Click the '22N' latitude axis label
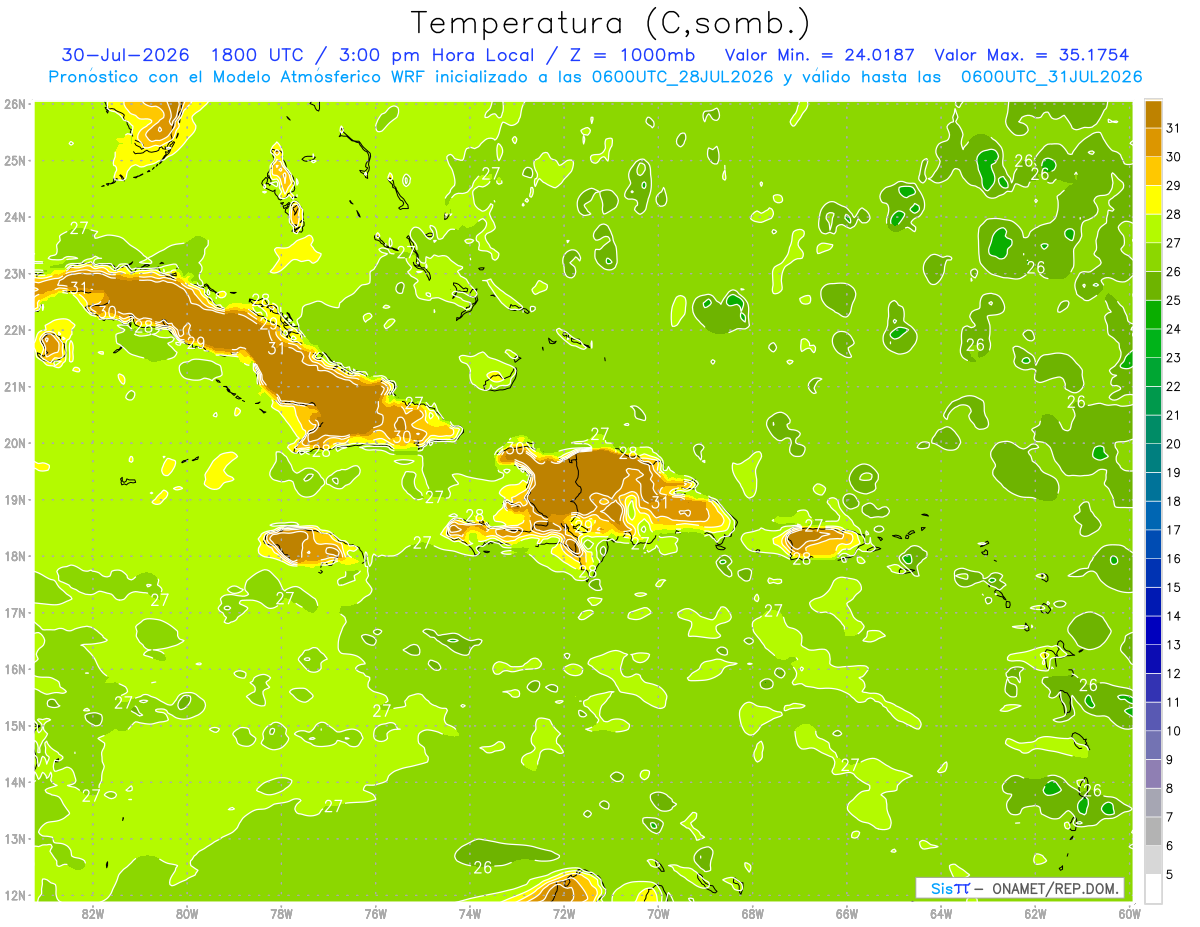 pyautogui.click(x=15, y=330)
